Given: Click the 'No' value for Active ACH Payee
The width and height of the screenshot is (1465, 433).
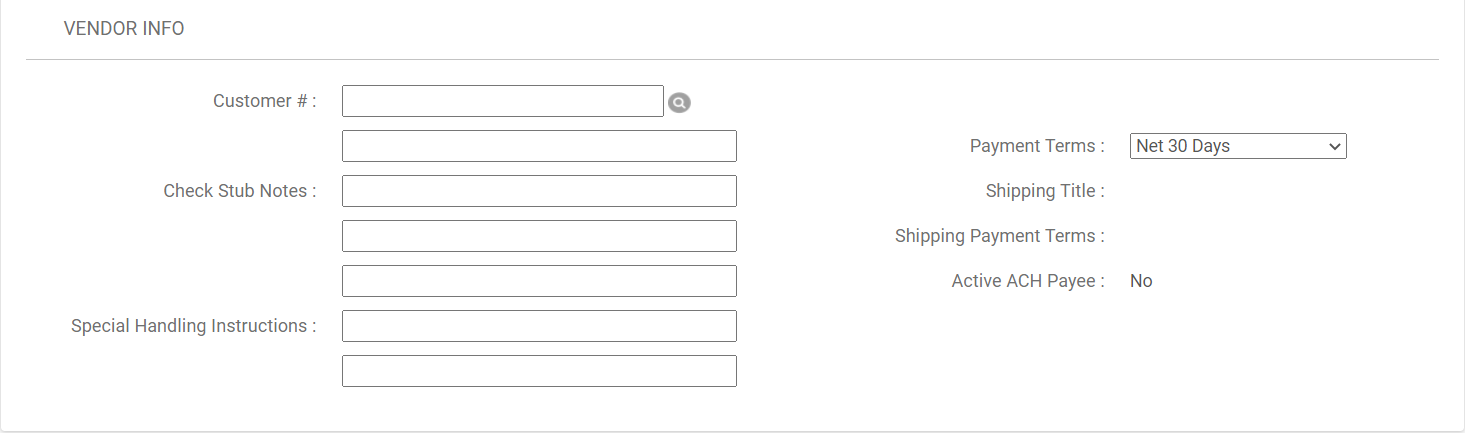Looking at the screenshot, I should [x=1141, y=281].
